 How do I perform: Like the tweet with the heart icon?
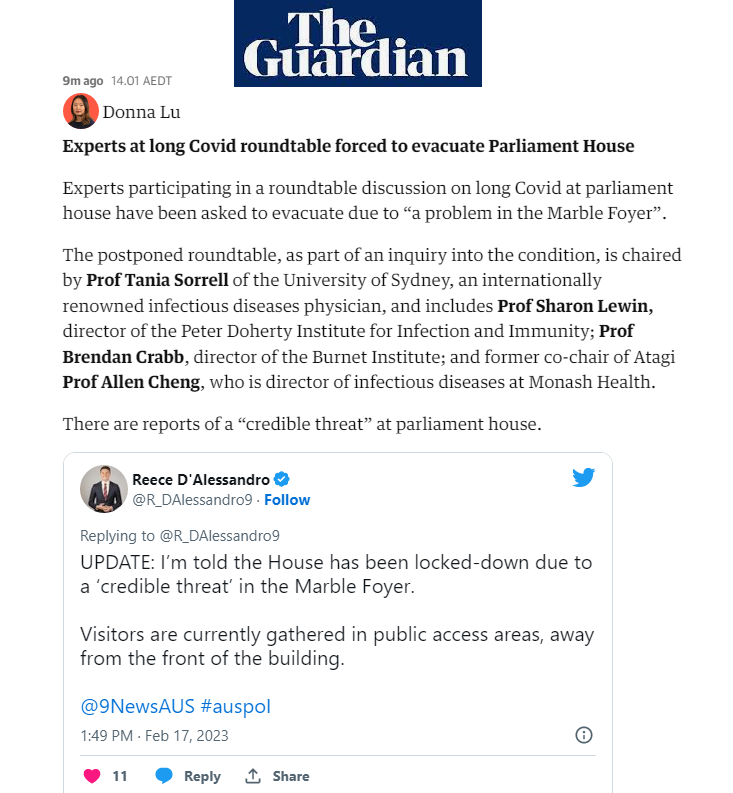tap(92, 776)
